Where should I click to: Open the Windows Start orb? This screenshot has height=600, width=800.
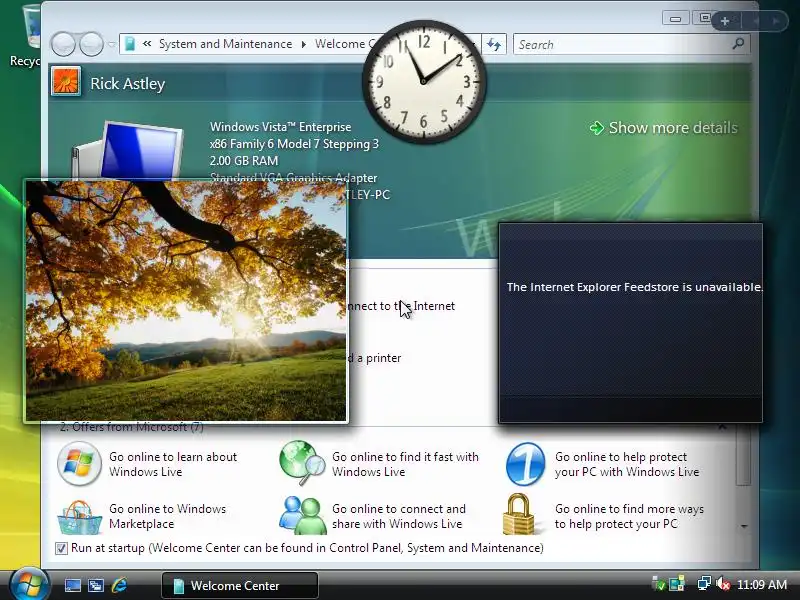click(x=29, y=584)
